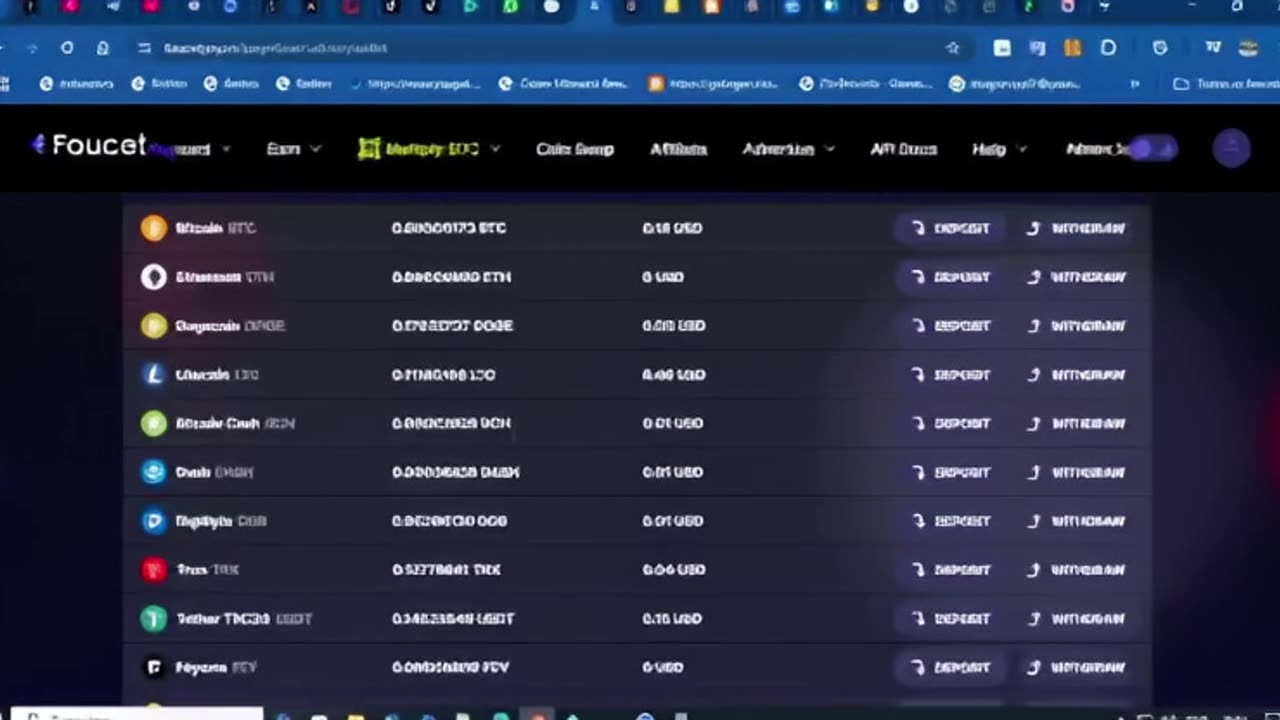Deposit DigiByte
Screen dimensions: 1280x720
pos(951,521)
